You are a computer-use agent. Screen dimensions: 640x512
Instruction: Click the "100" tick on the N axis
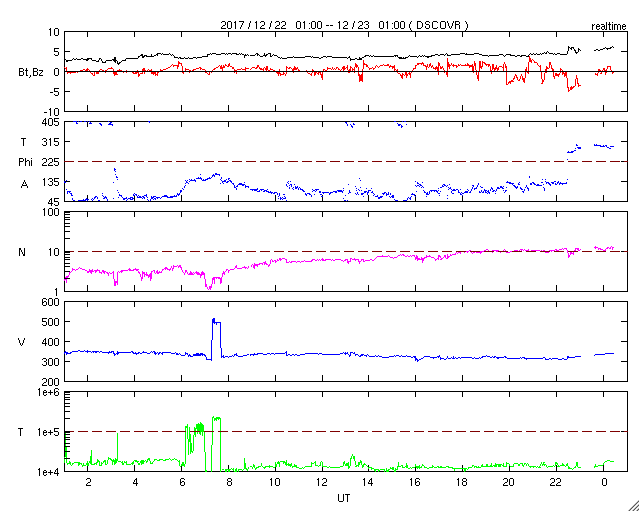point(52,212)
